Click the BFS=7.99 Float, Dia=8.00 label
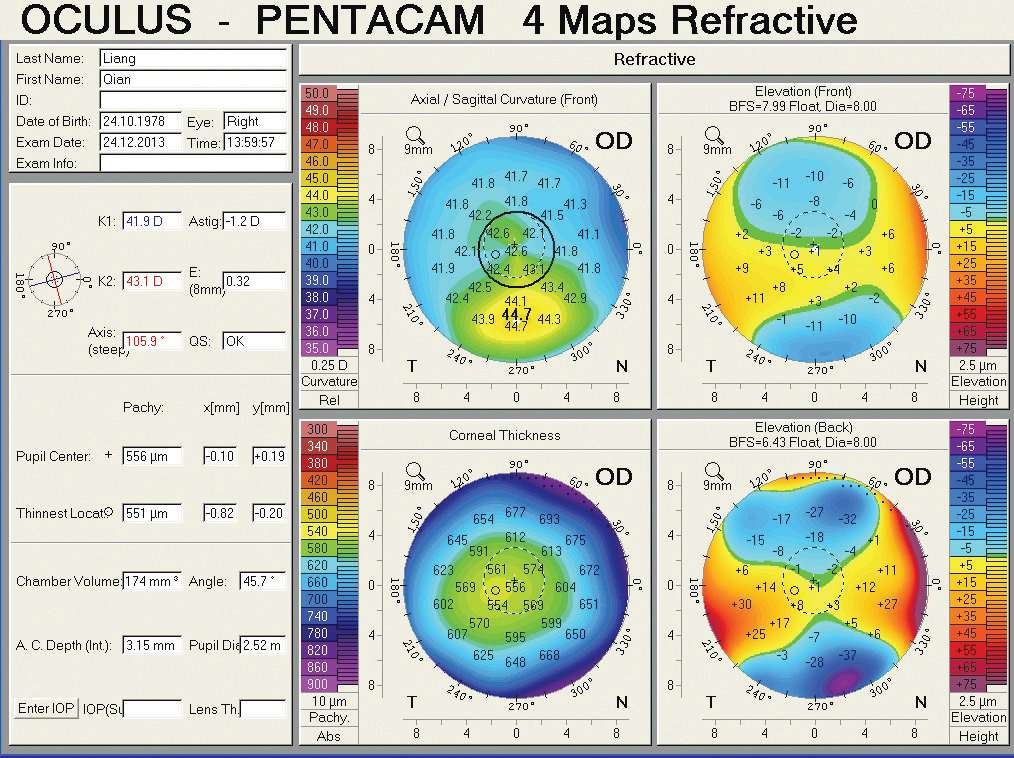 click(x=803, y=106)
